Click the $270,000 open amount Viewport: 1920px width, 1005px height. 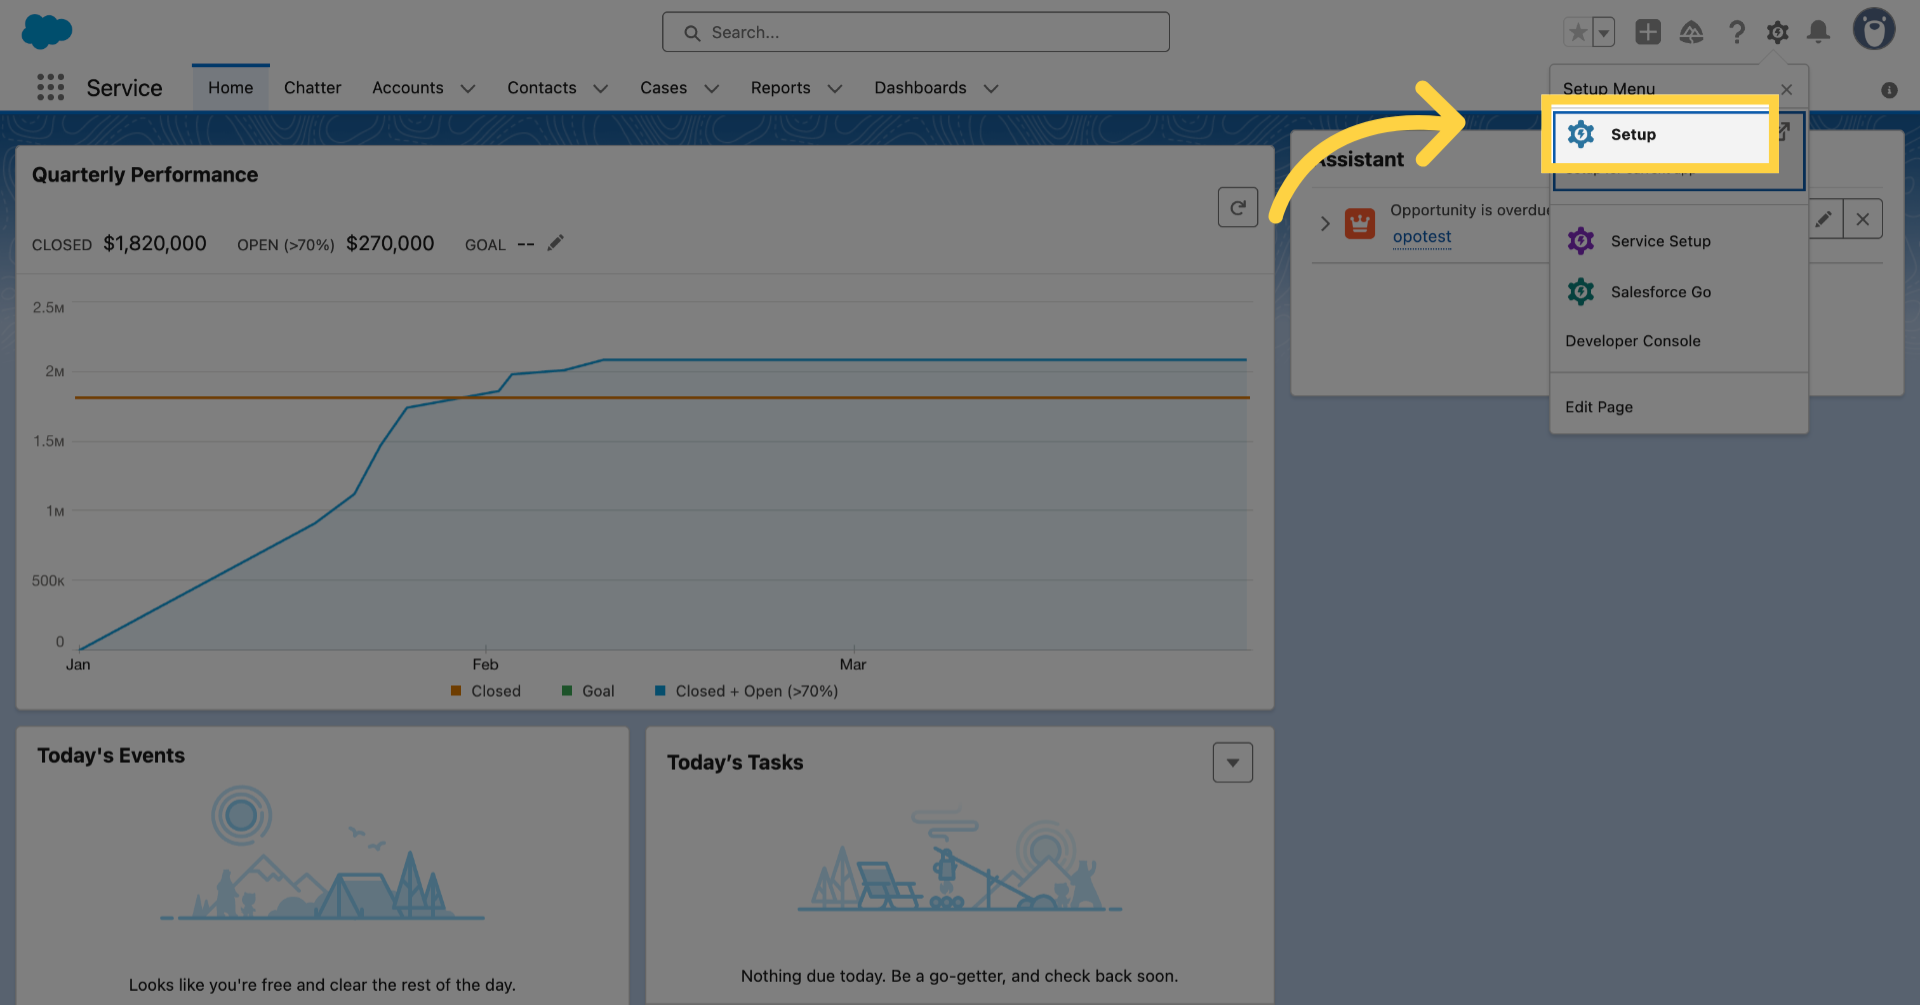pyautogui.click(x=390, y=244)
